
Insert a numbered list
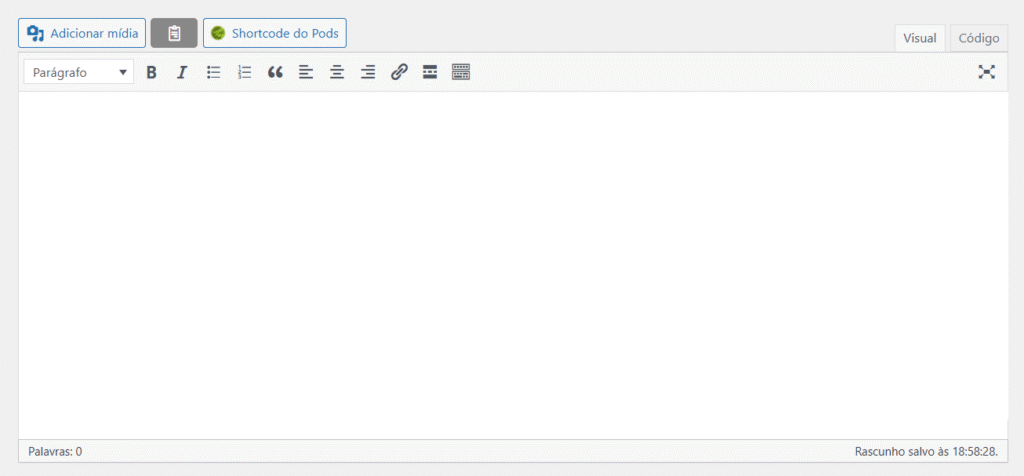(244, 72)
